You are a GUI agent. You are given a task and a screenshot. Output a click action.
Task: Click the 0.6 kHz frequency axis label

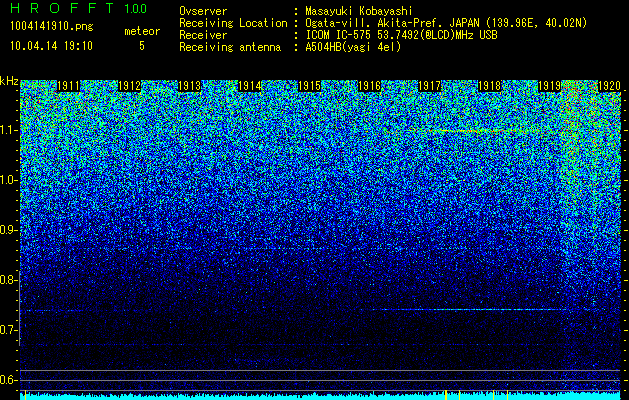coord(8,380)
